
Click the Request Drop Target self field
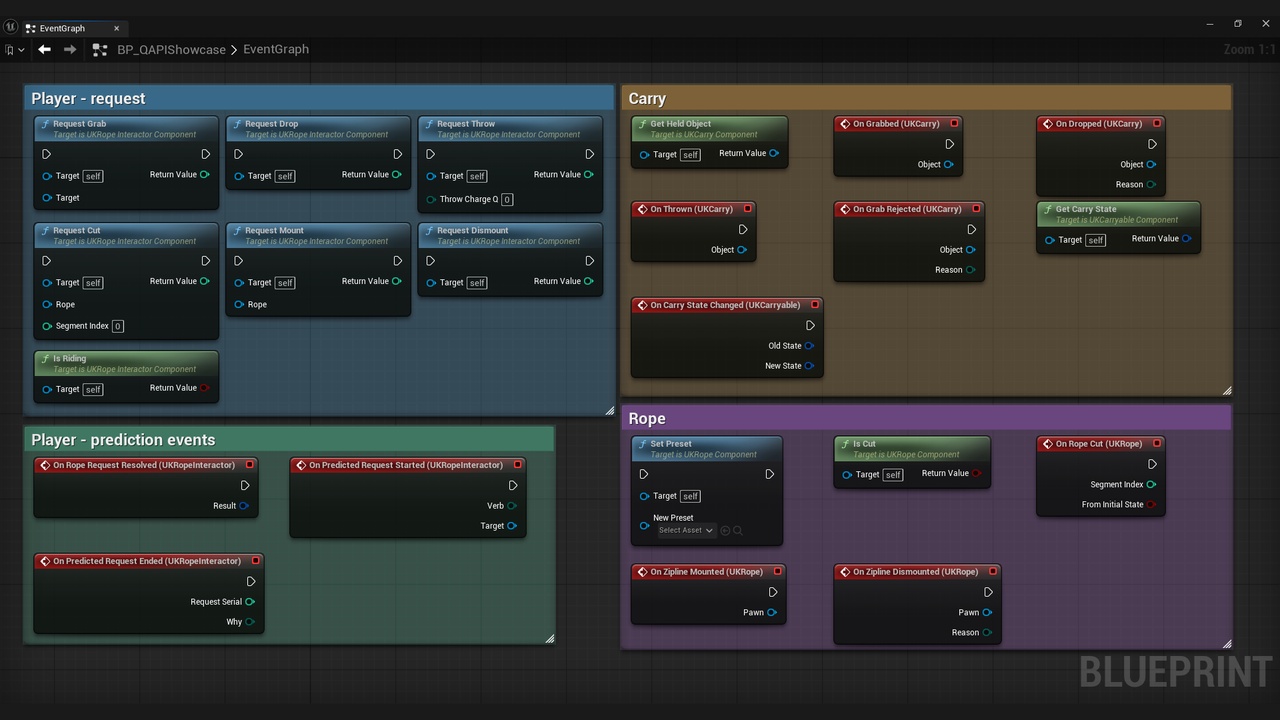(x=285, y=176)
